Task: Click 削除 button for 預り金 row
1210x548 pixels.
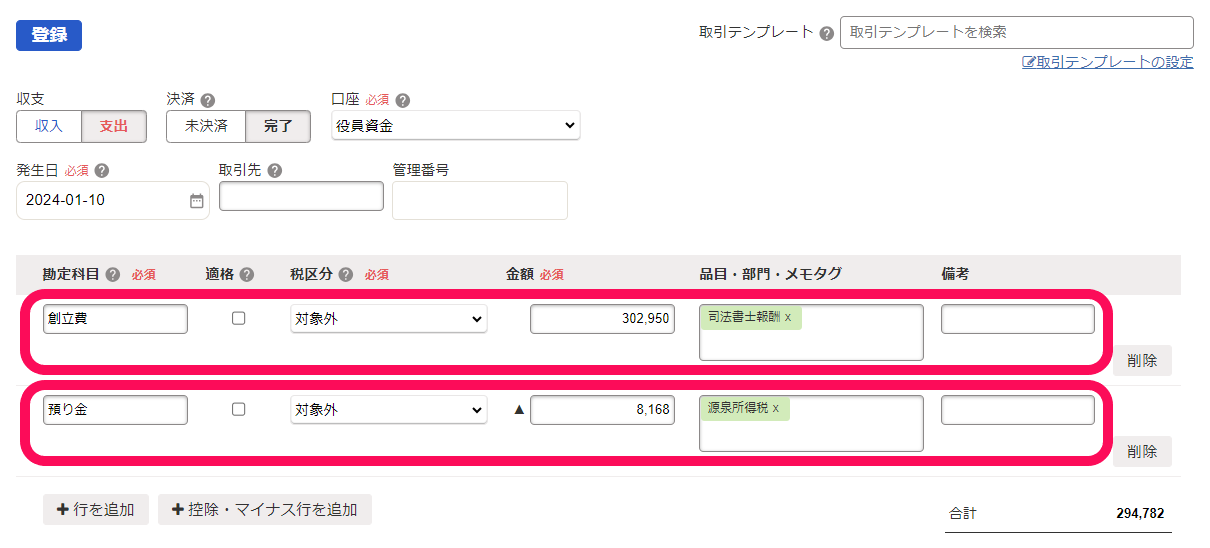Action: coord(1142,452)
